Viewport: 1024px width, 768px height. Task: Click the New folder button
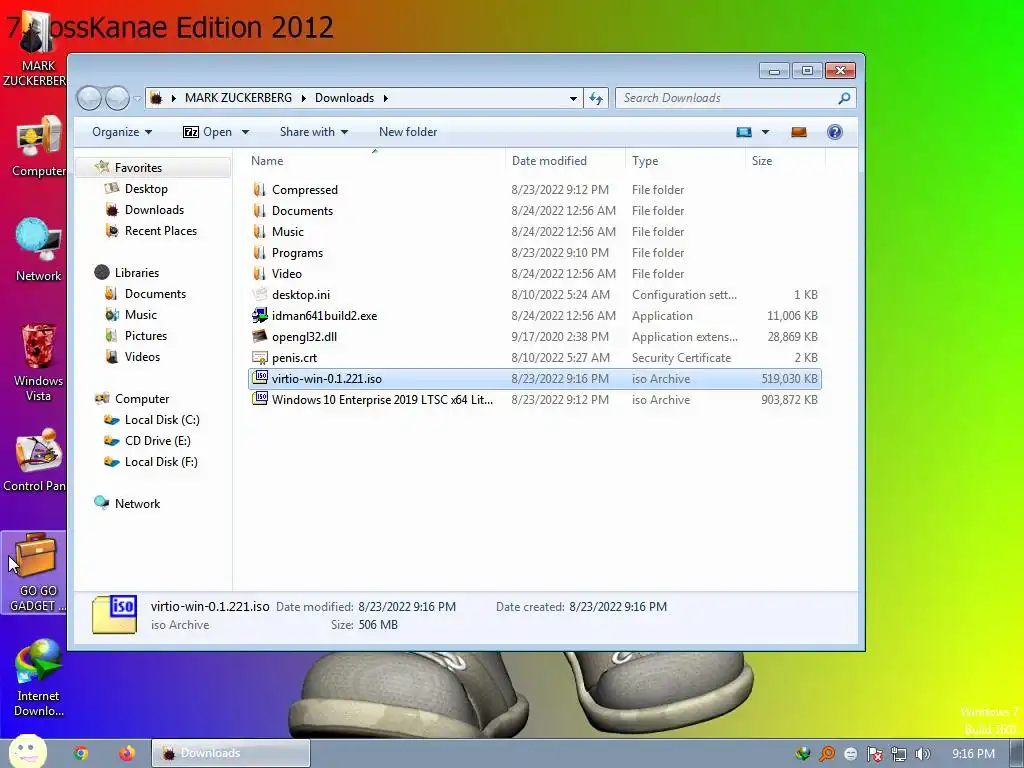coord(408,132)
